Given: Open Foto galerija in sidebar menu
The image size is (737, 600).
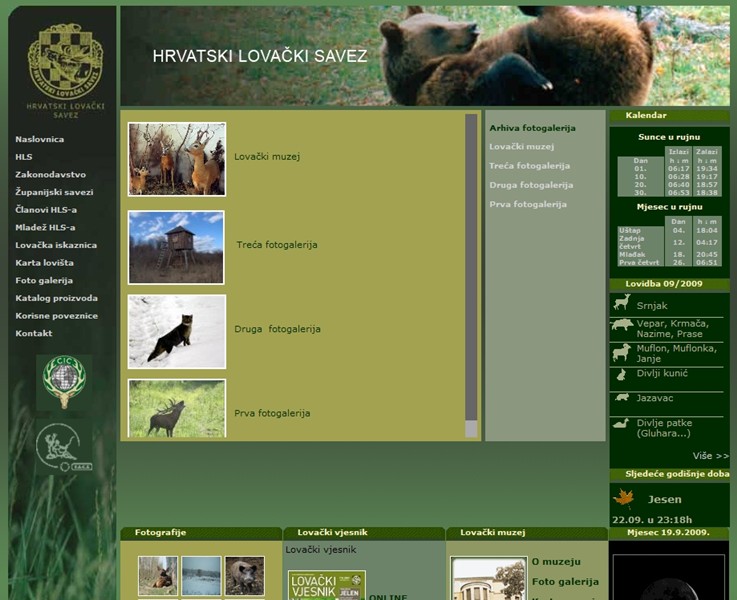Looking at the screenshot, I should (x=44, y=281).
